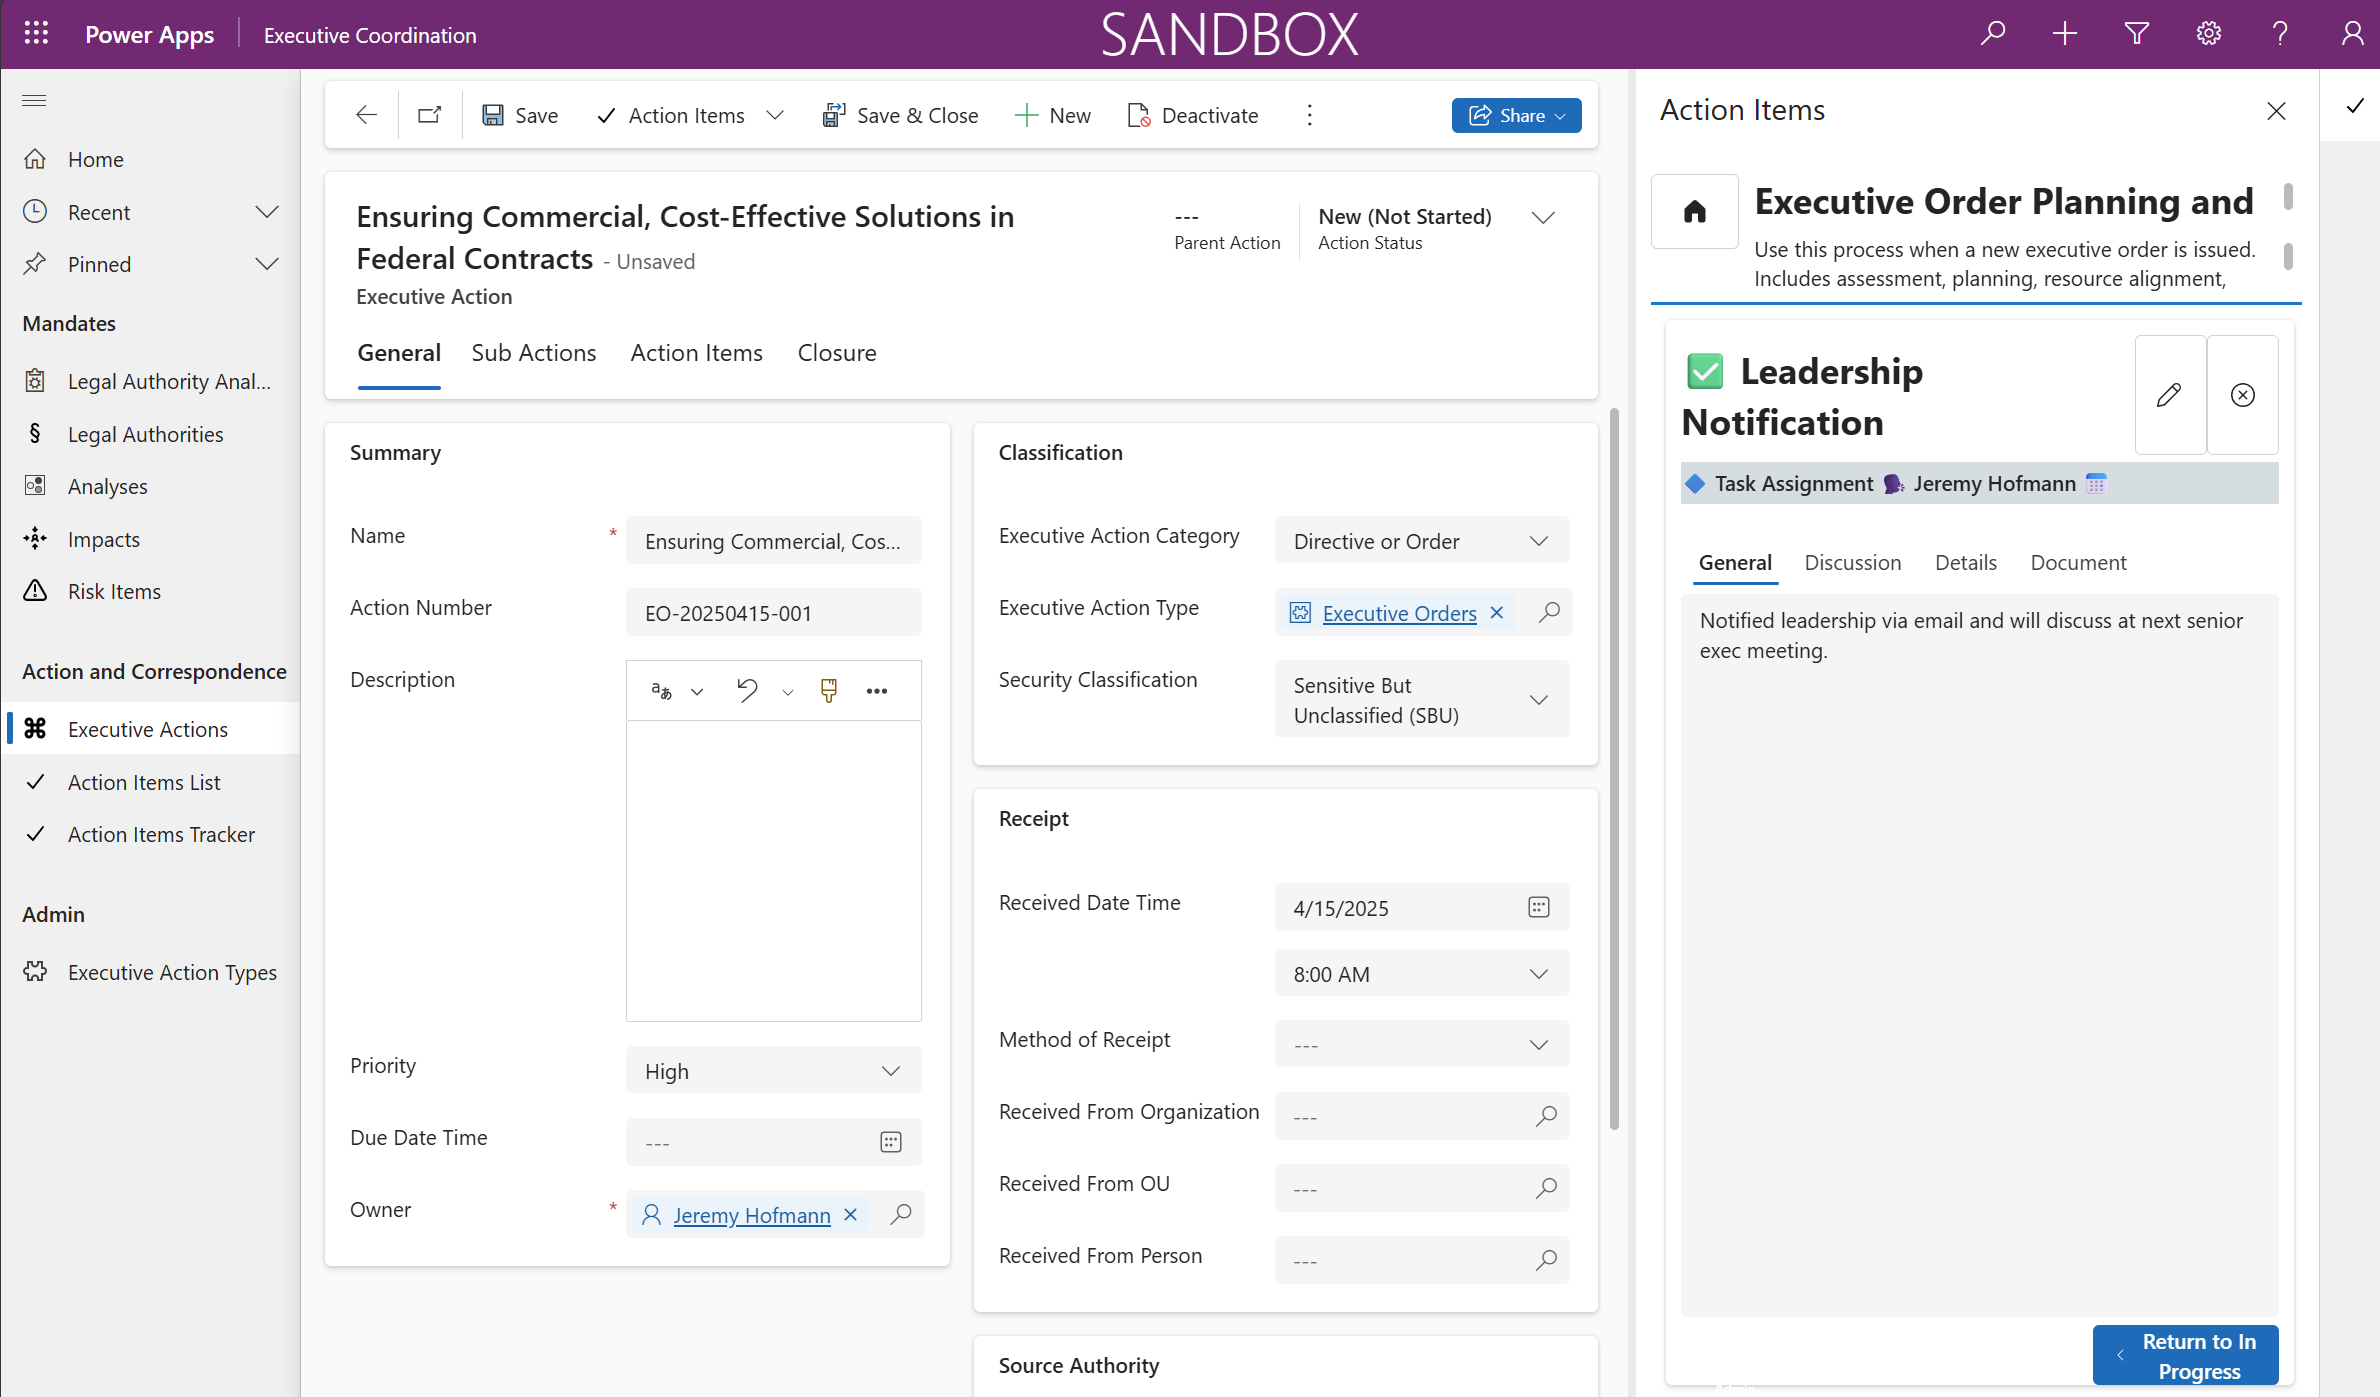Switch to the Sub Actions tab
Image resolution: width=2380 pixels, height=1397 pixels.
tap(533, 353)
